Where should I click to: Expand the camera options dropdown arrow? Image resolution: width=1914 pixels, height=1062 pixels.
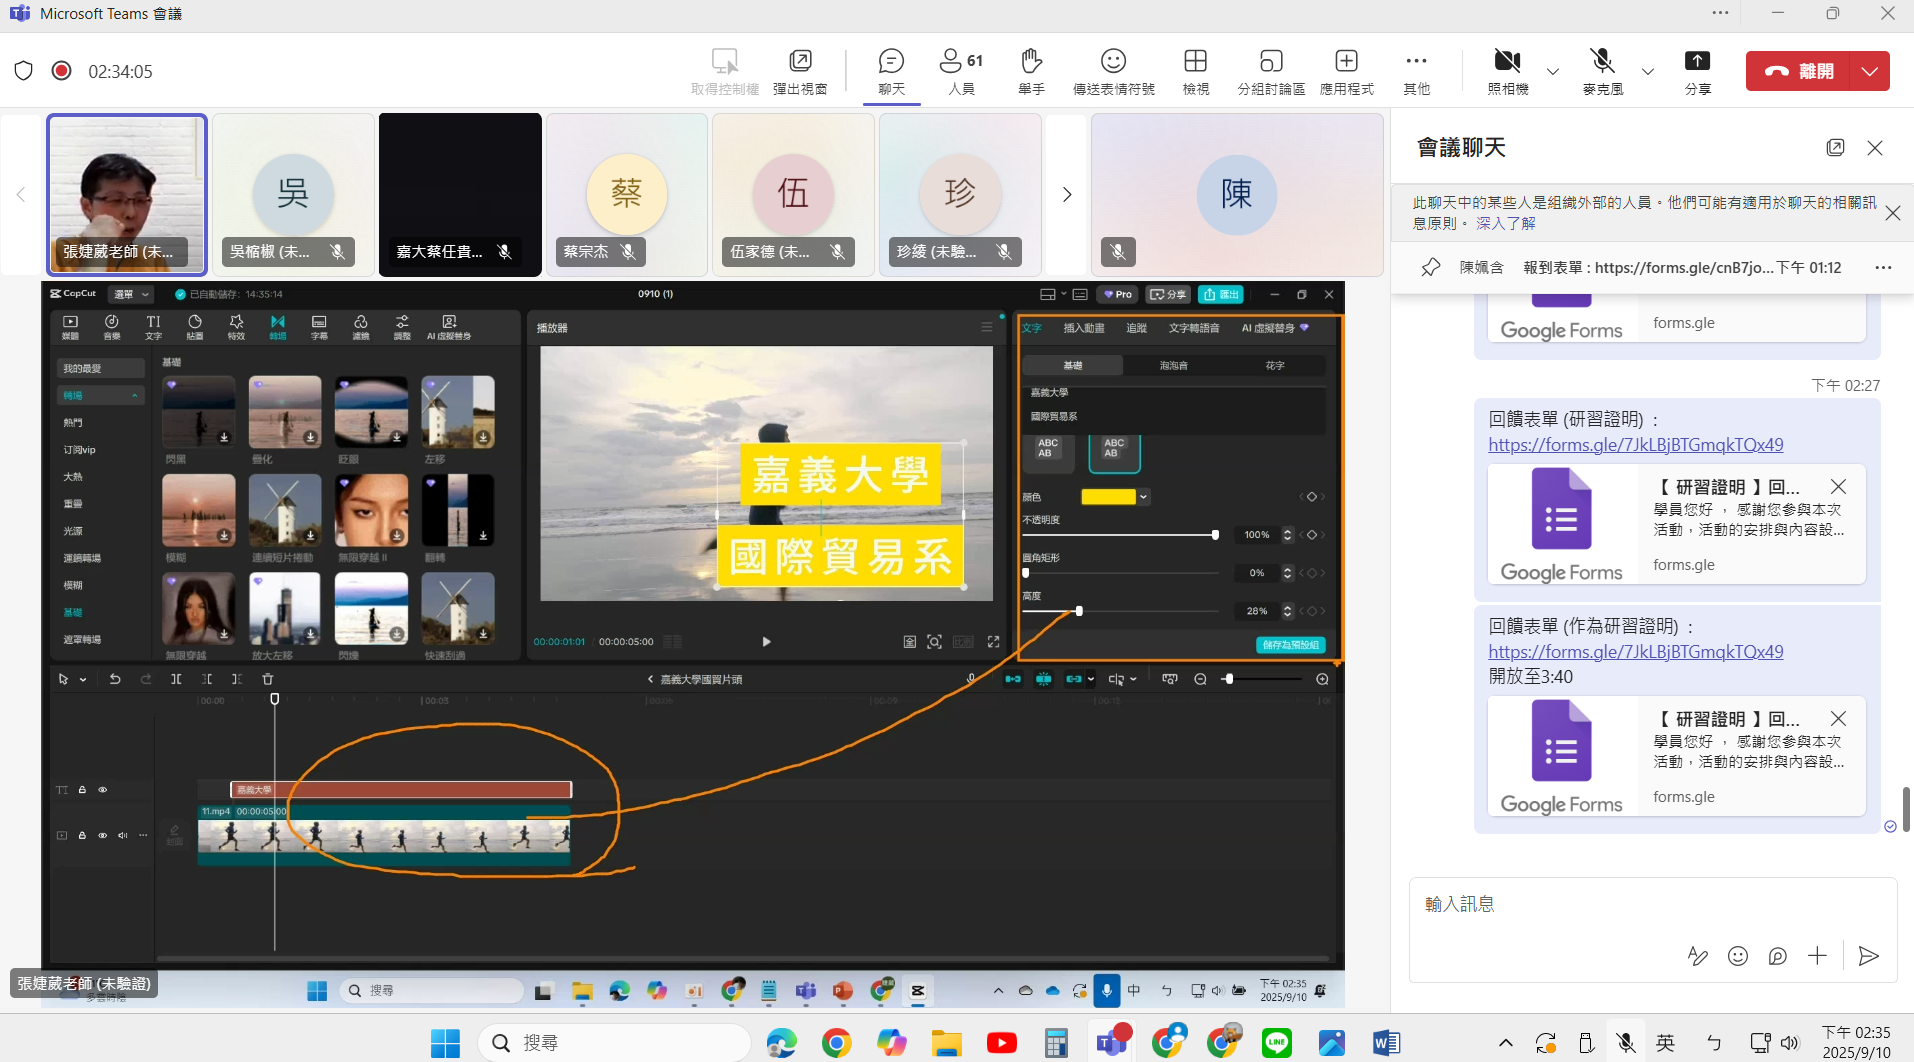click(1552, 71)
